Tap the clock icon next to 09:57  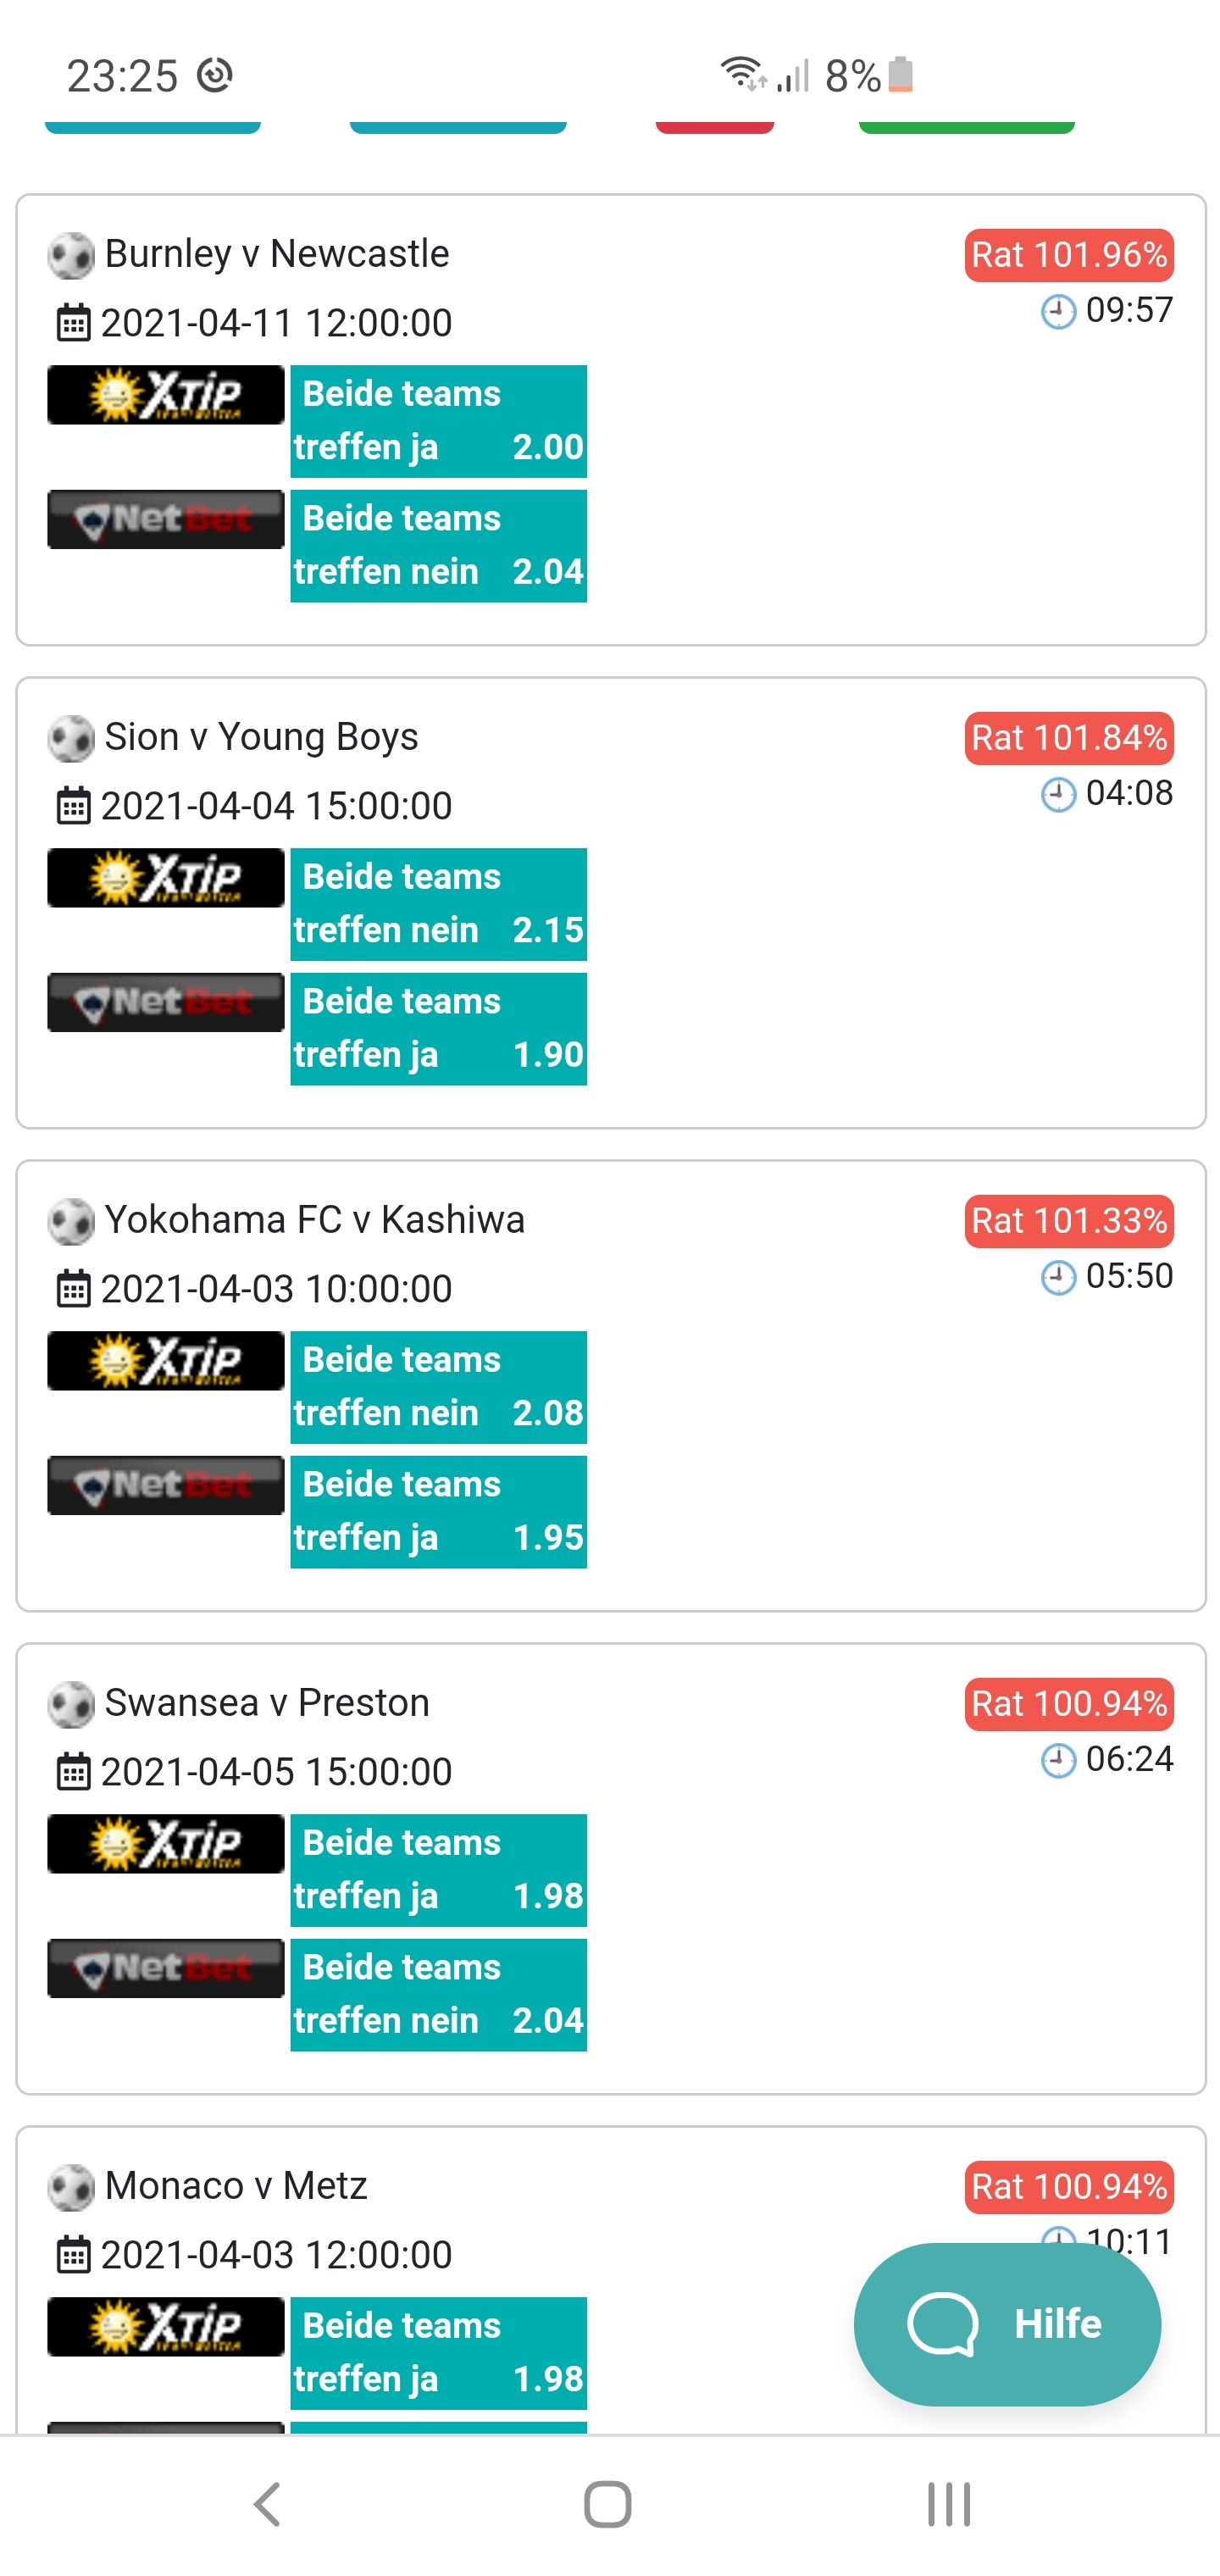click(x=1058, y=312)
